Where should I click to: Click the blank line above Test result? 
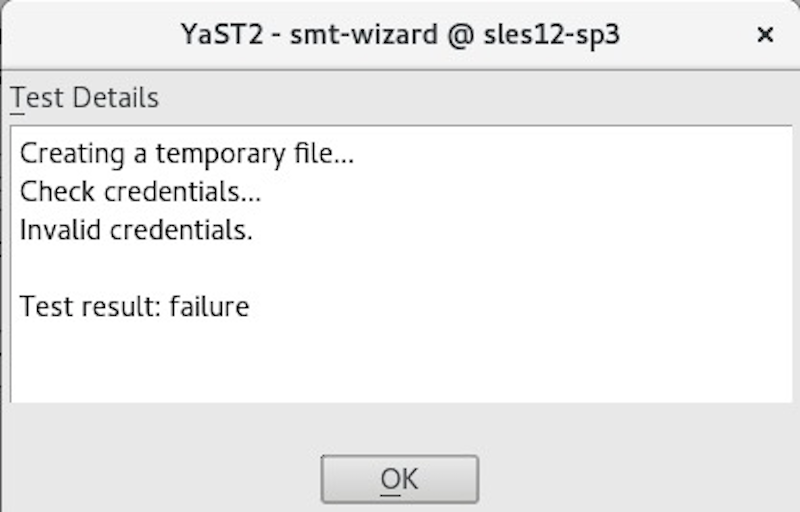[x=300, y=268]
